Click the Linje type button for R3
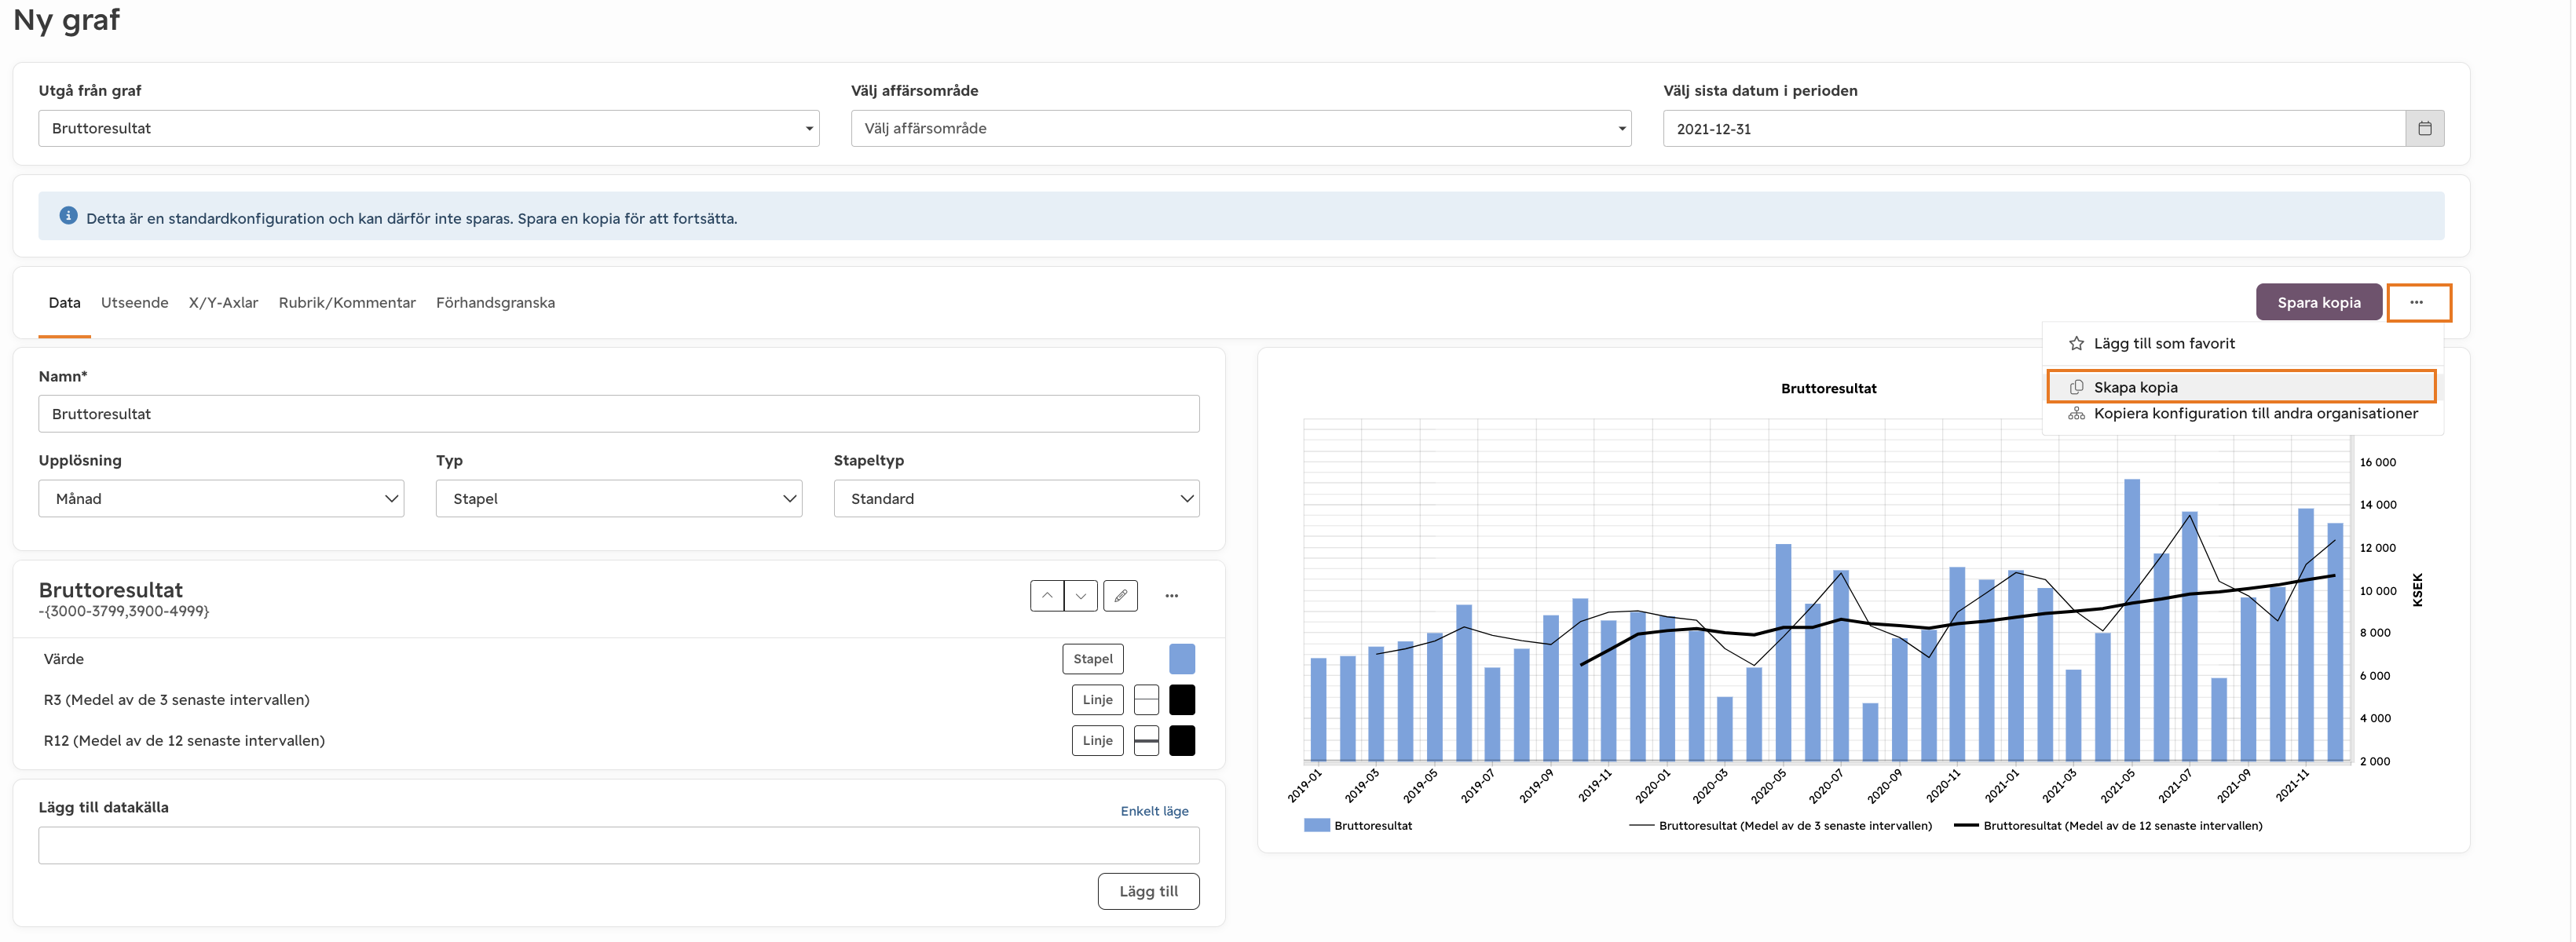The height and width of the screenshot is (942, 2576). point(1097,700)
